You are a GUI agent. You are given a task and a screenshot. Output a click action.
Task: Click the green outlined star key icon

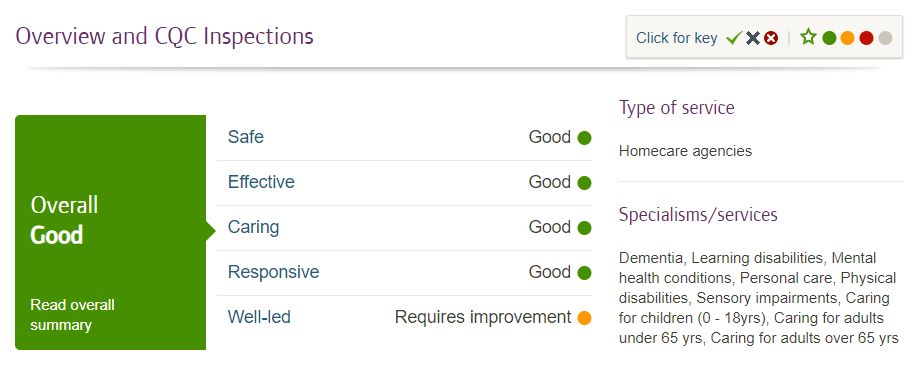click(809, 37)
